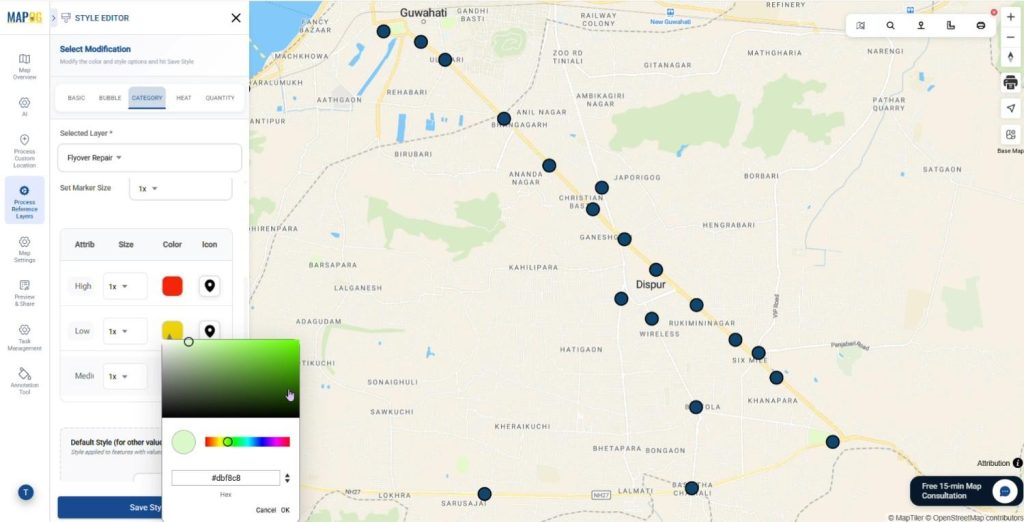Click the hue slider in color picker
The width and height of the screenshot is (1024, 522).
click(247, 441)
